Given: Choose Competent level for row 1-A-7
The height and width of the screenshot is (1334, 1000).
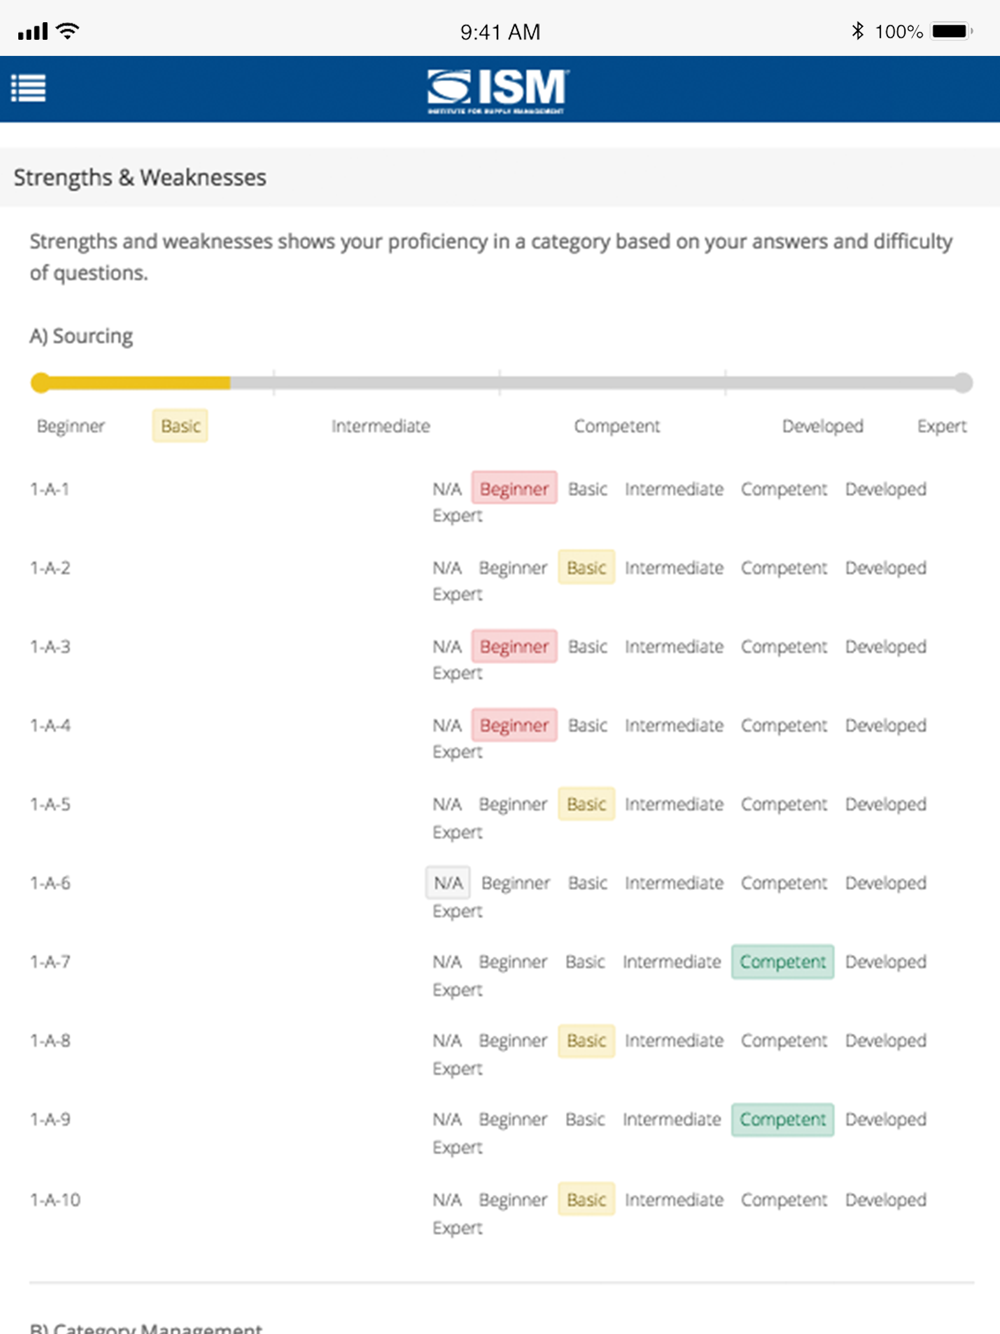Looking at the screenshot, I should click(782, 962).
